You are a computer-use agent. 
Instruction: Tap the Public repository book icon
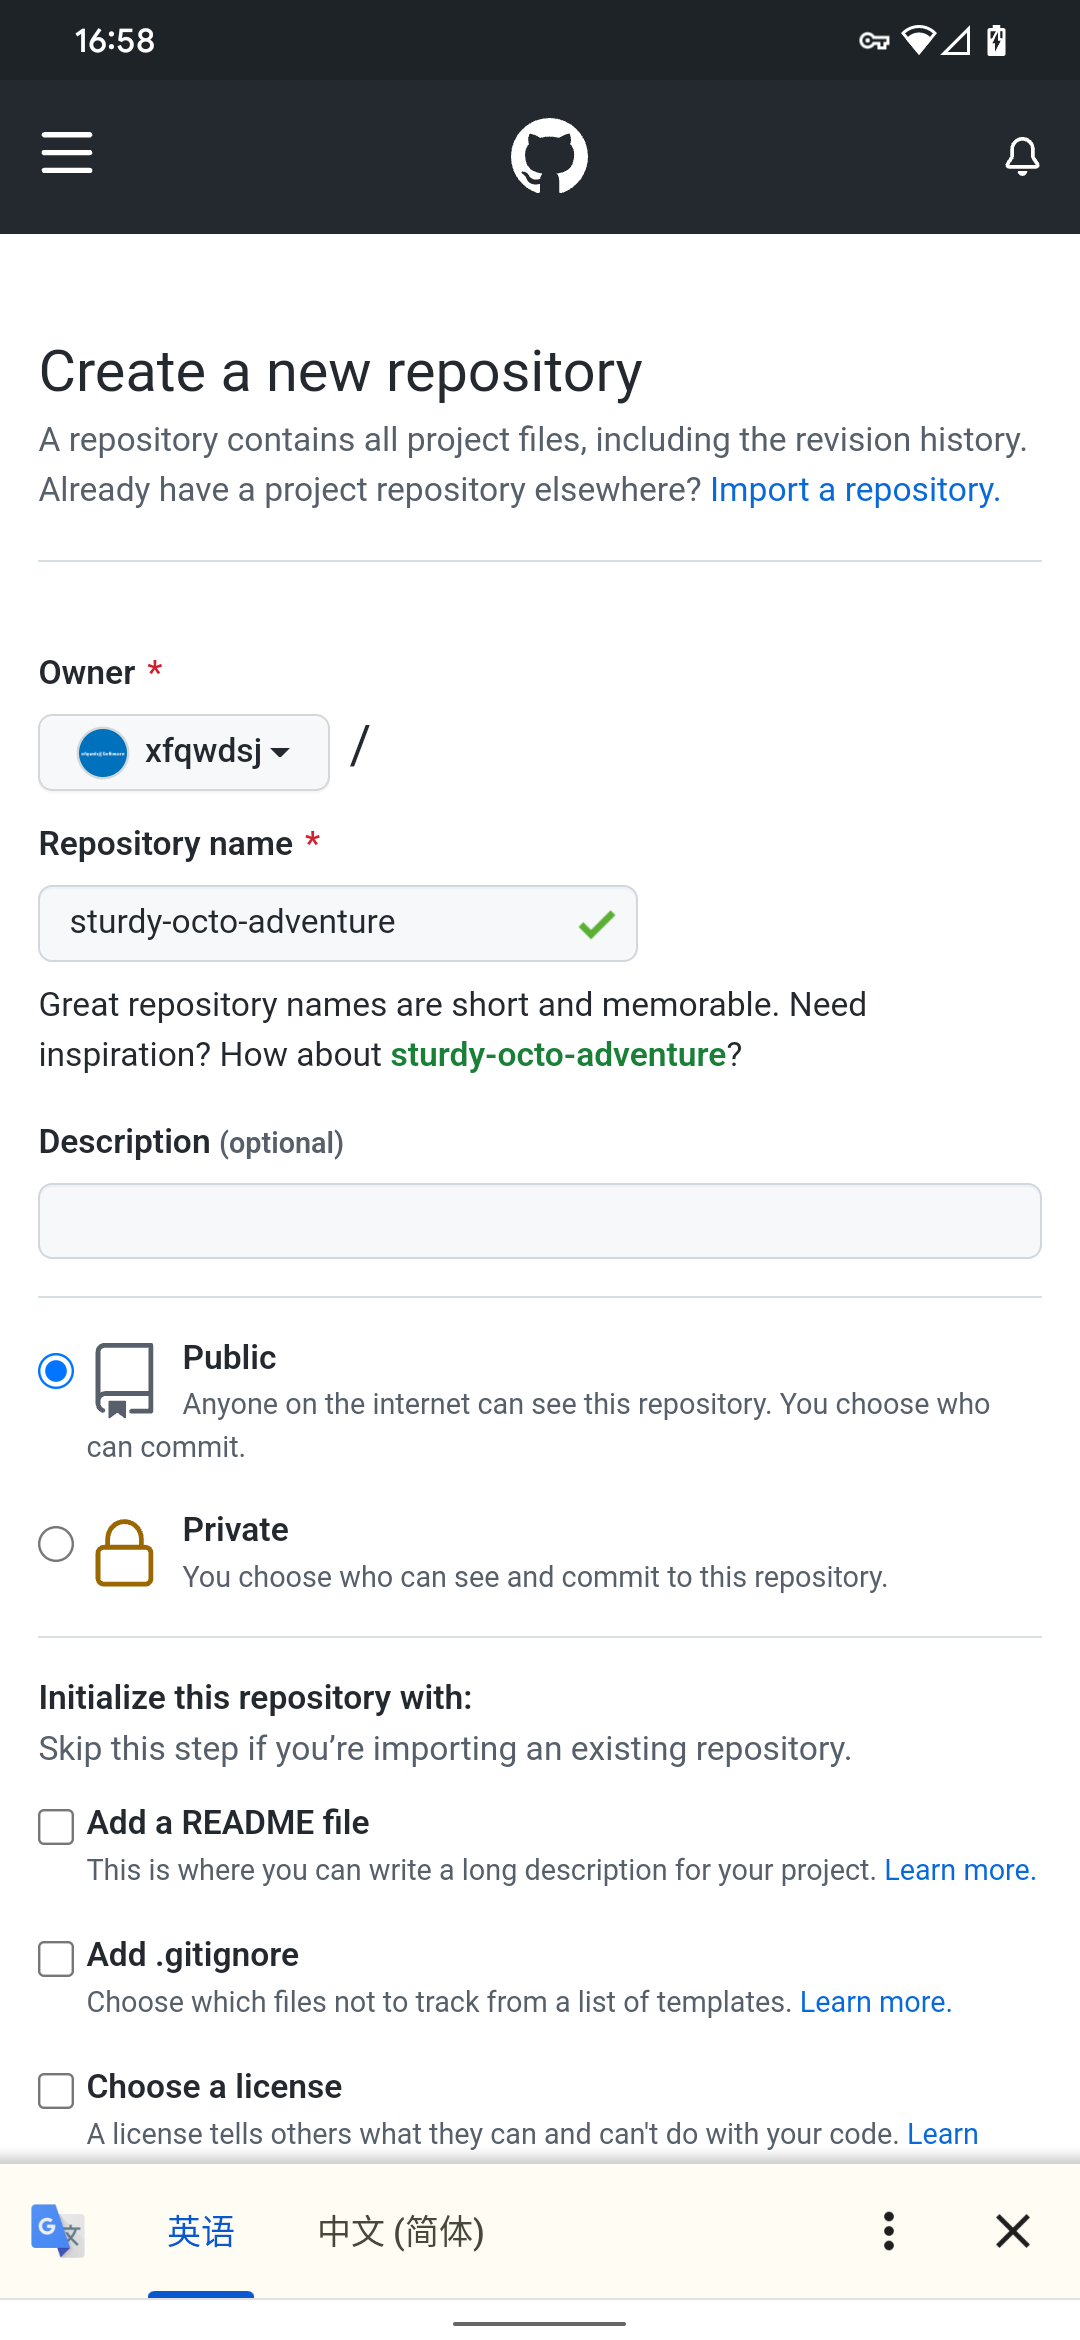click(x=124, y=1380)
